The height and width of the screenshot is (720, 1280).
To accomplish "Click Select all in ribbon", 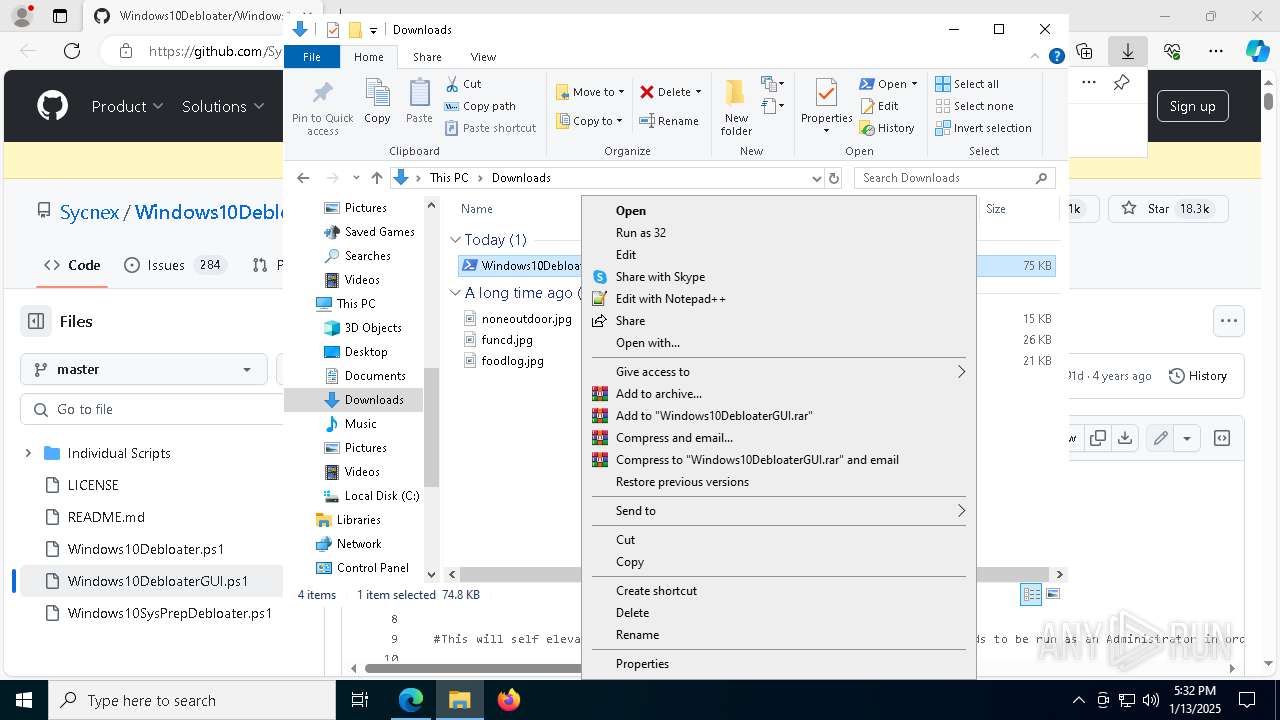I will tap(967, 84).
